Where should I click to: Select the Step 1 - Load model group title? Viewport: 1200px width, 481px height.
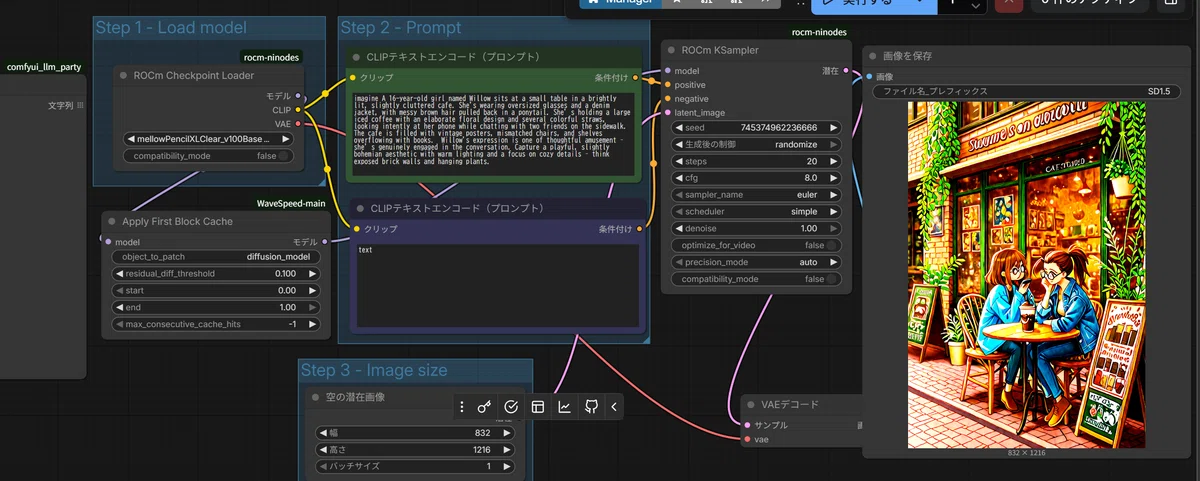tap(171, 28)
